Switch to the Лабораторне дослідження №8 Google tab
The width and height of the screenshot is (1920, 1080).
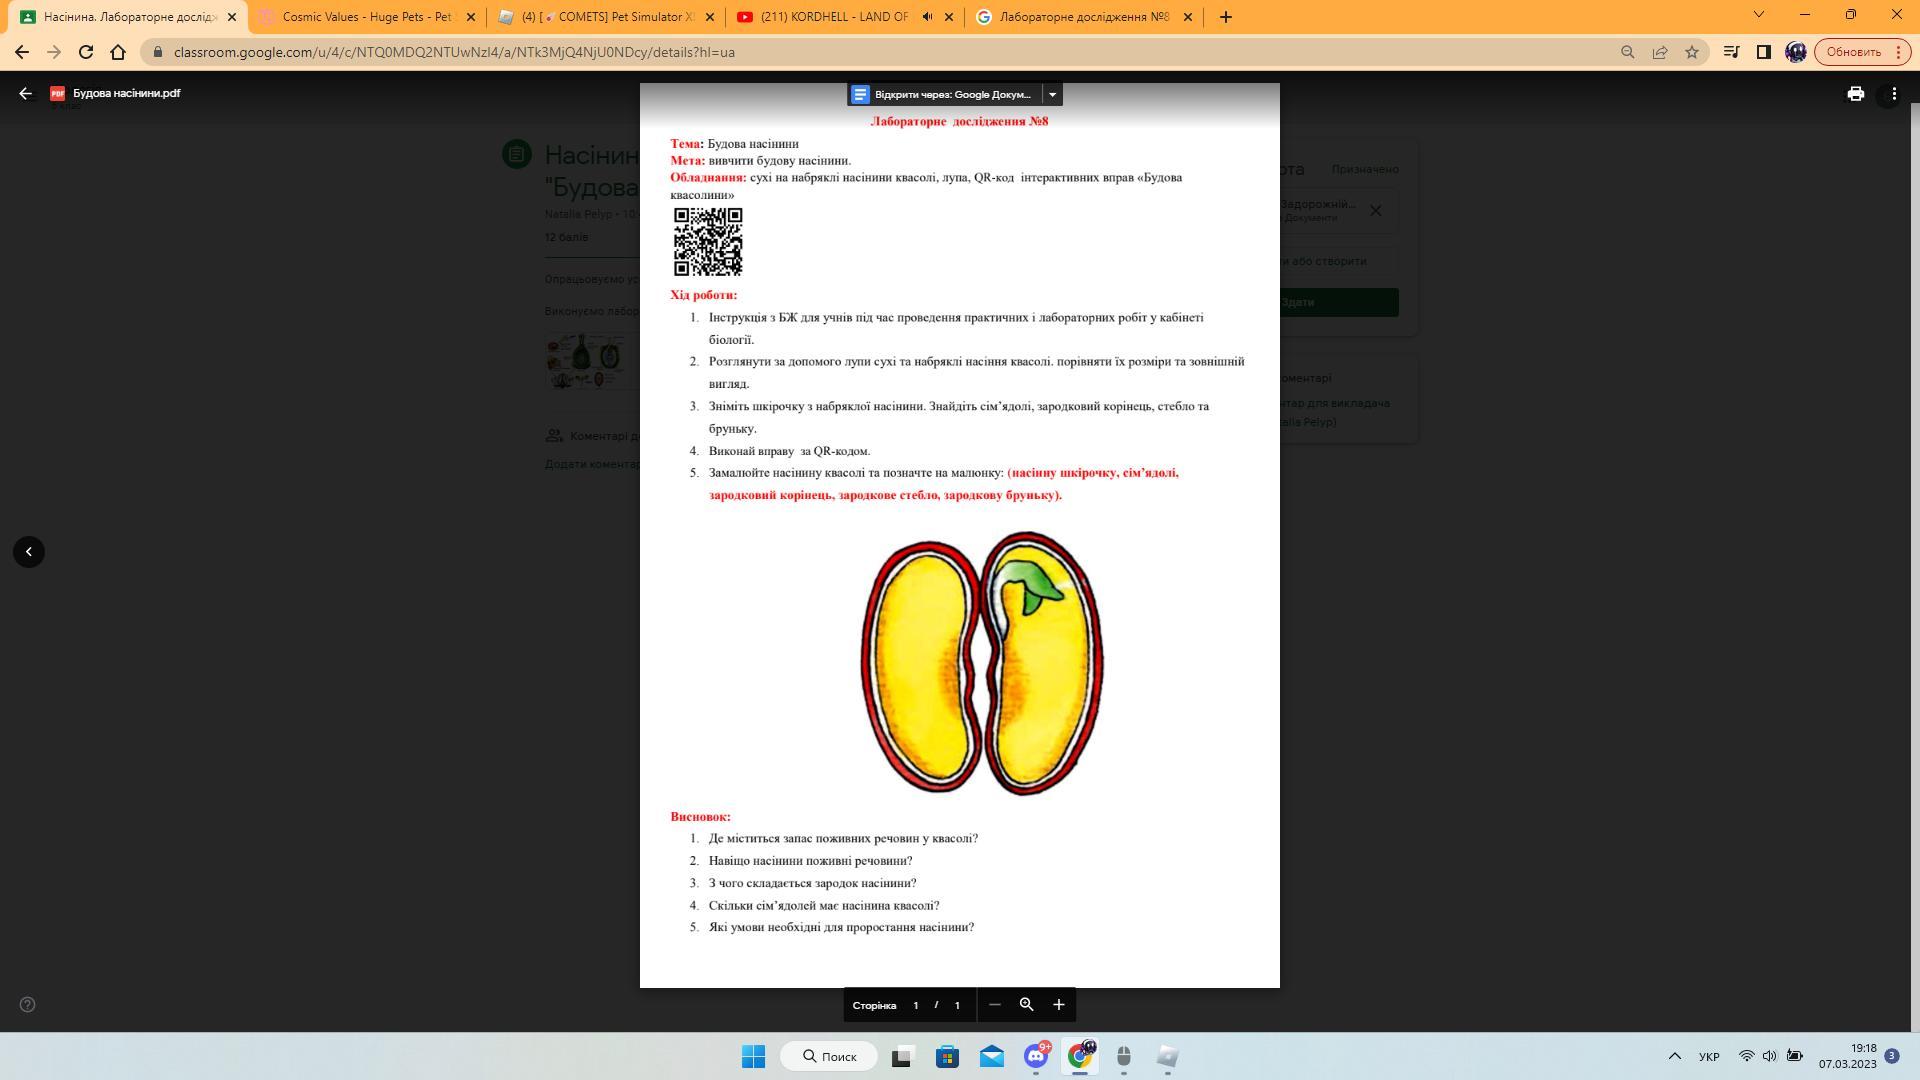1082,17
